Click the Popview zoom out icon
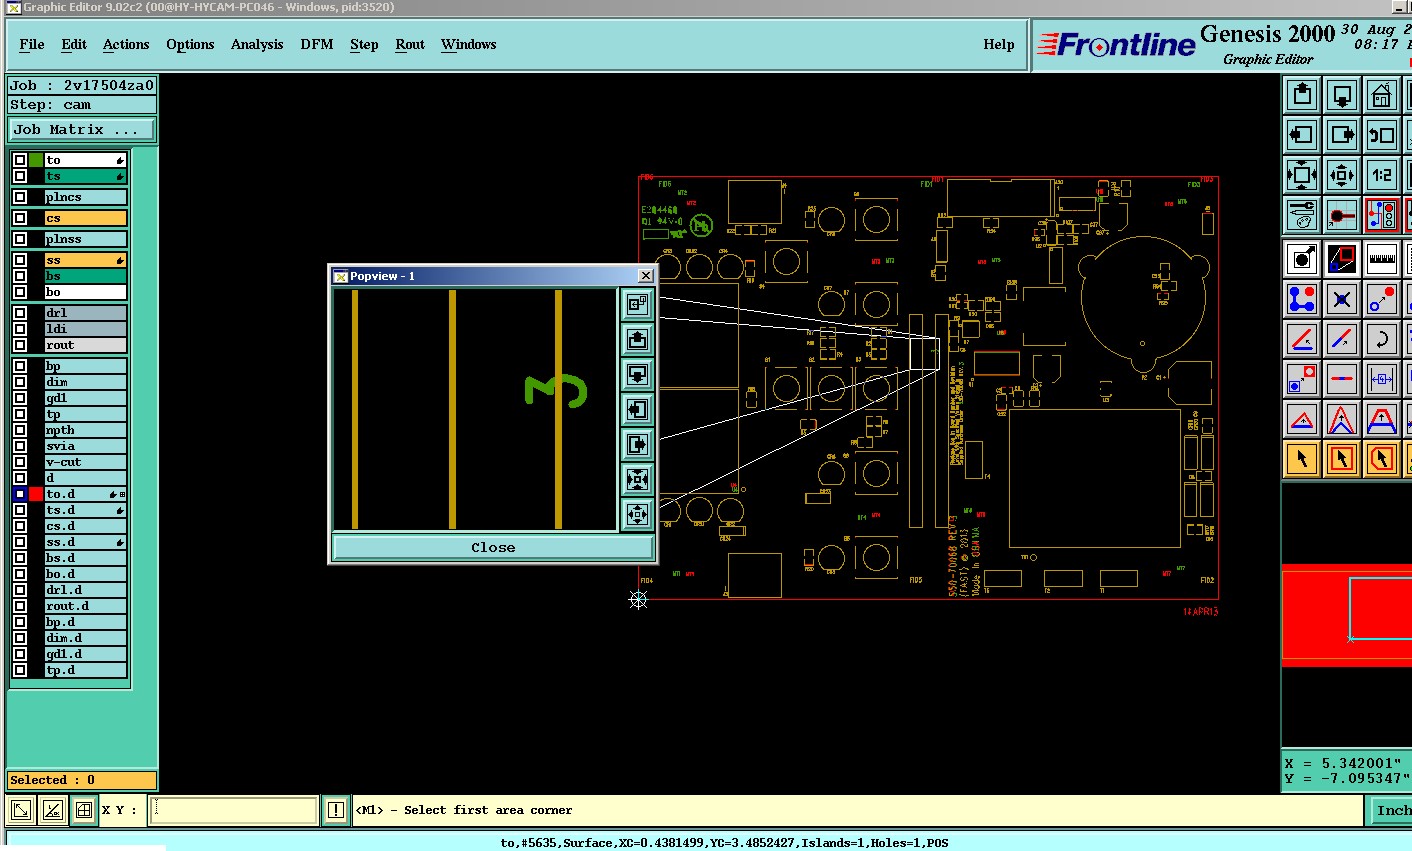1412x851 pixels. tap(637, 514)
